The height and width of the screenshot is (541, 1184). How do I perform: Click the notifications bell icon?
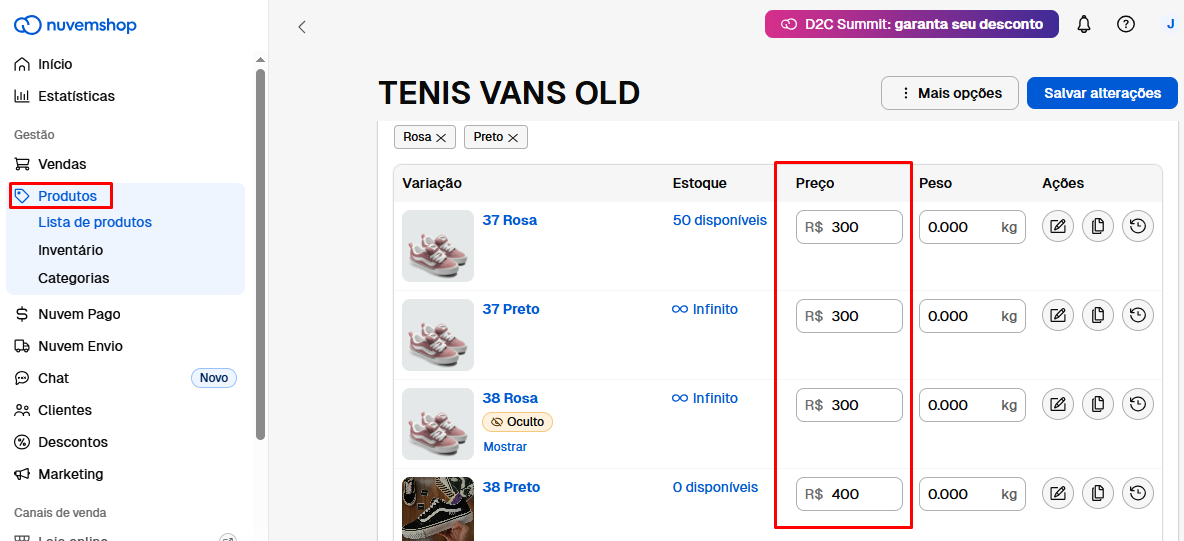pyautogui.click(x=1084, y=24)
